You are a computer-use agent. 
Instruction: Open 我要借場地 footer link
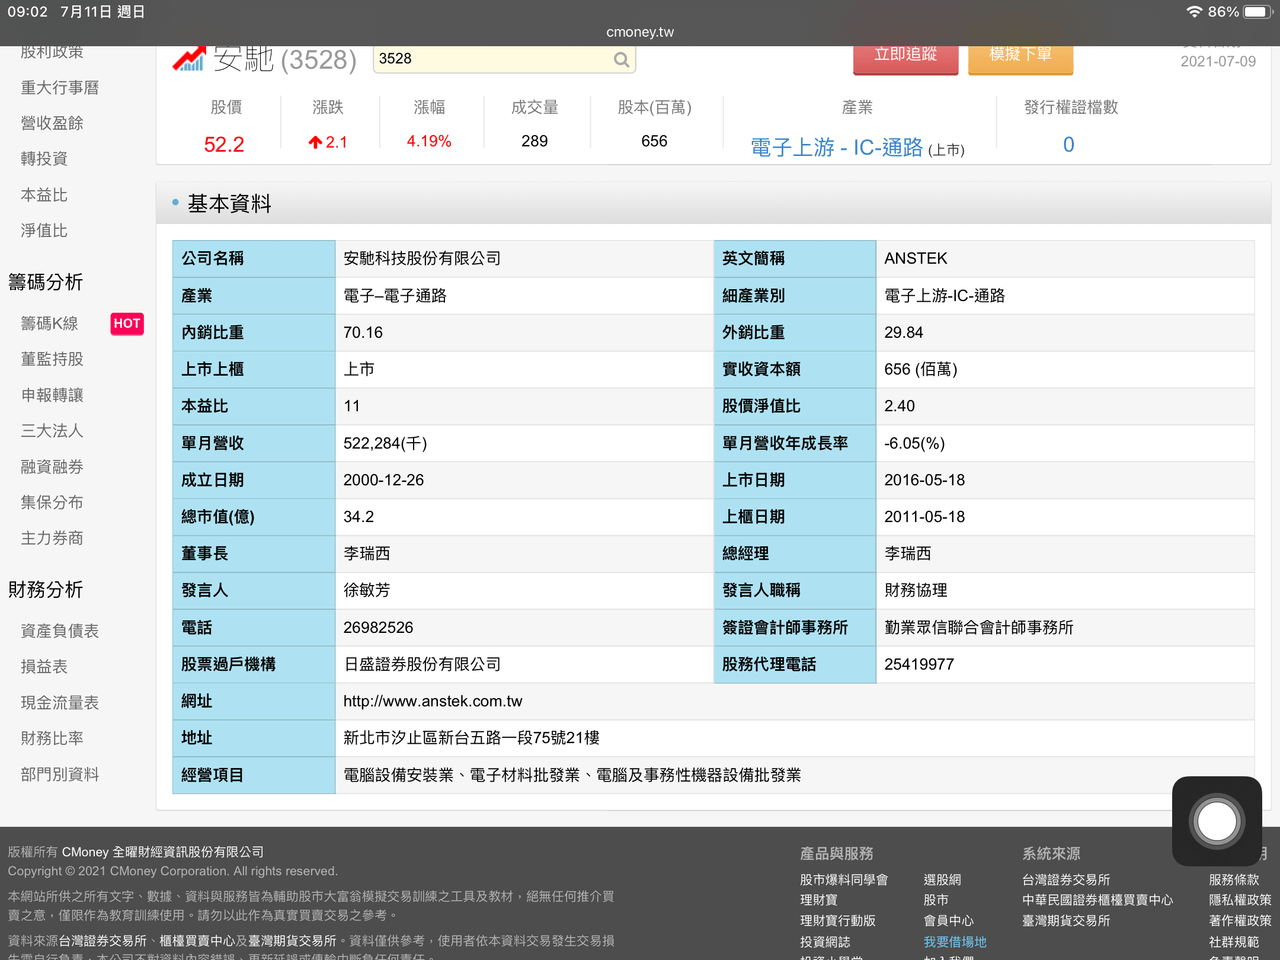pos(955,942)
